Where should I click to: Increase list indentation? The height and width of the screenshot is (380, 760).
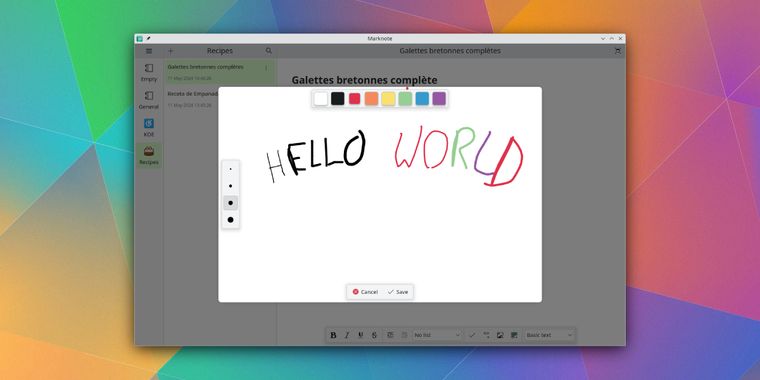(x=390, y=335)
